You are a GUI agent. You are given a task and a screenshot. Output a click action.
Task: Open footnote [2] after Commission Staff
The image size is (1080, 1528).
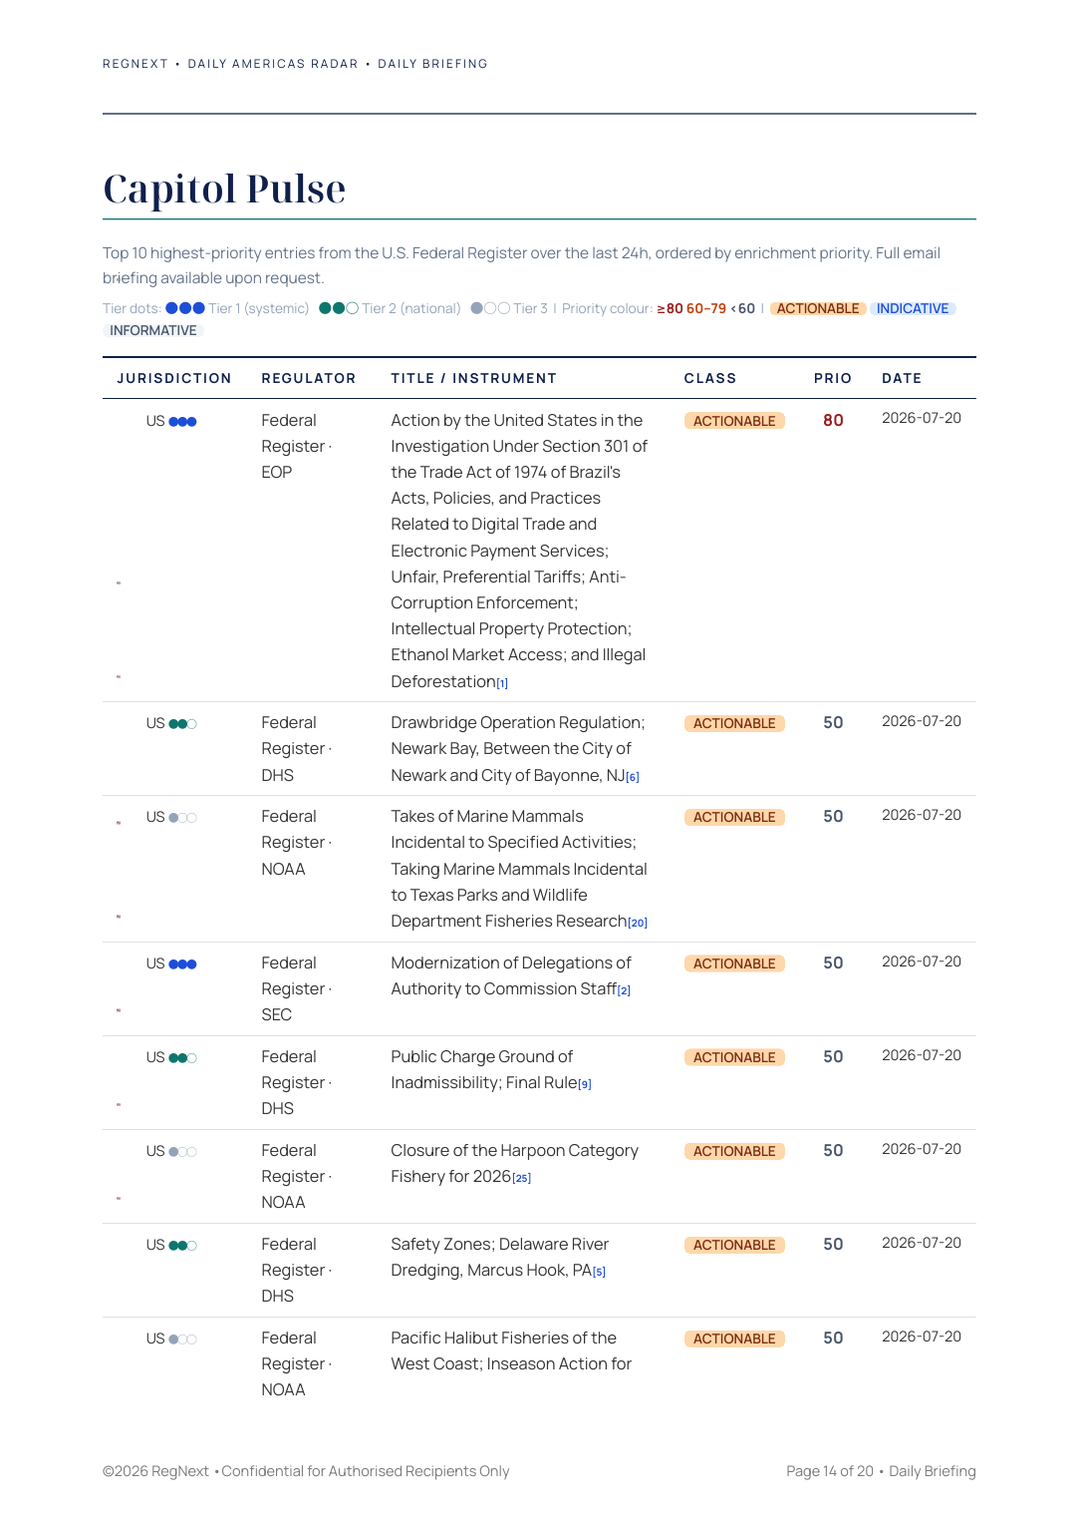pyautogui.click(x=624, y=991)
